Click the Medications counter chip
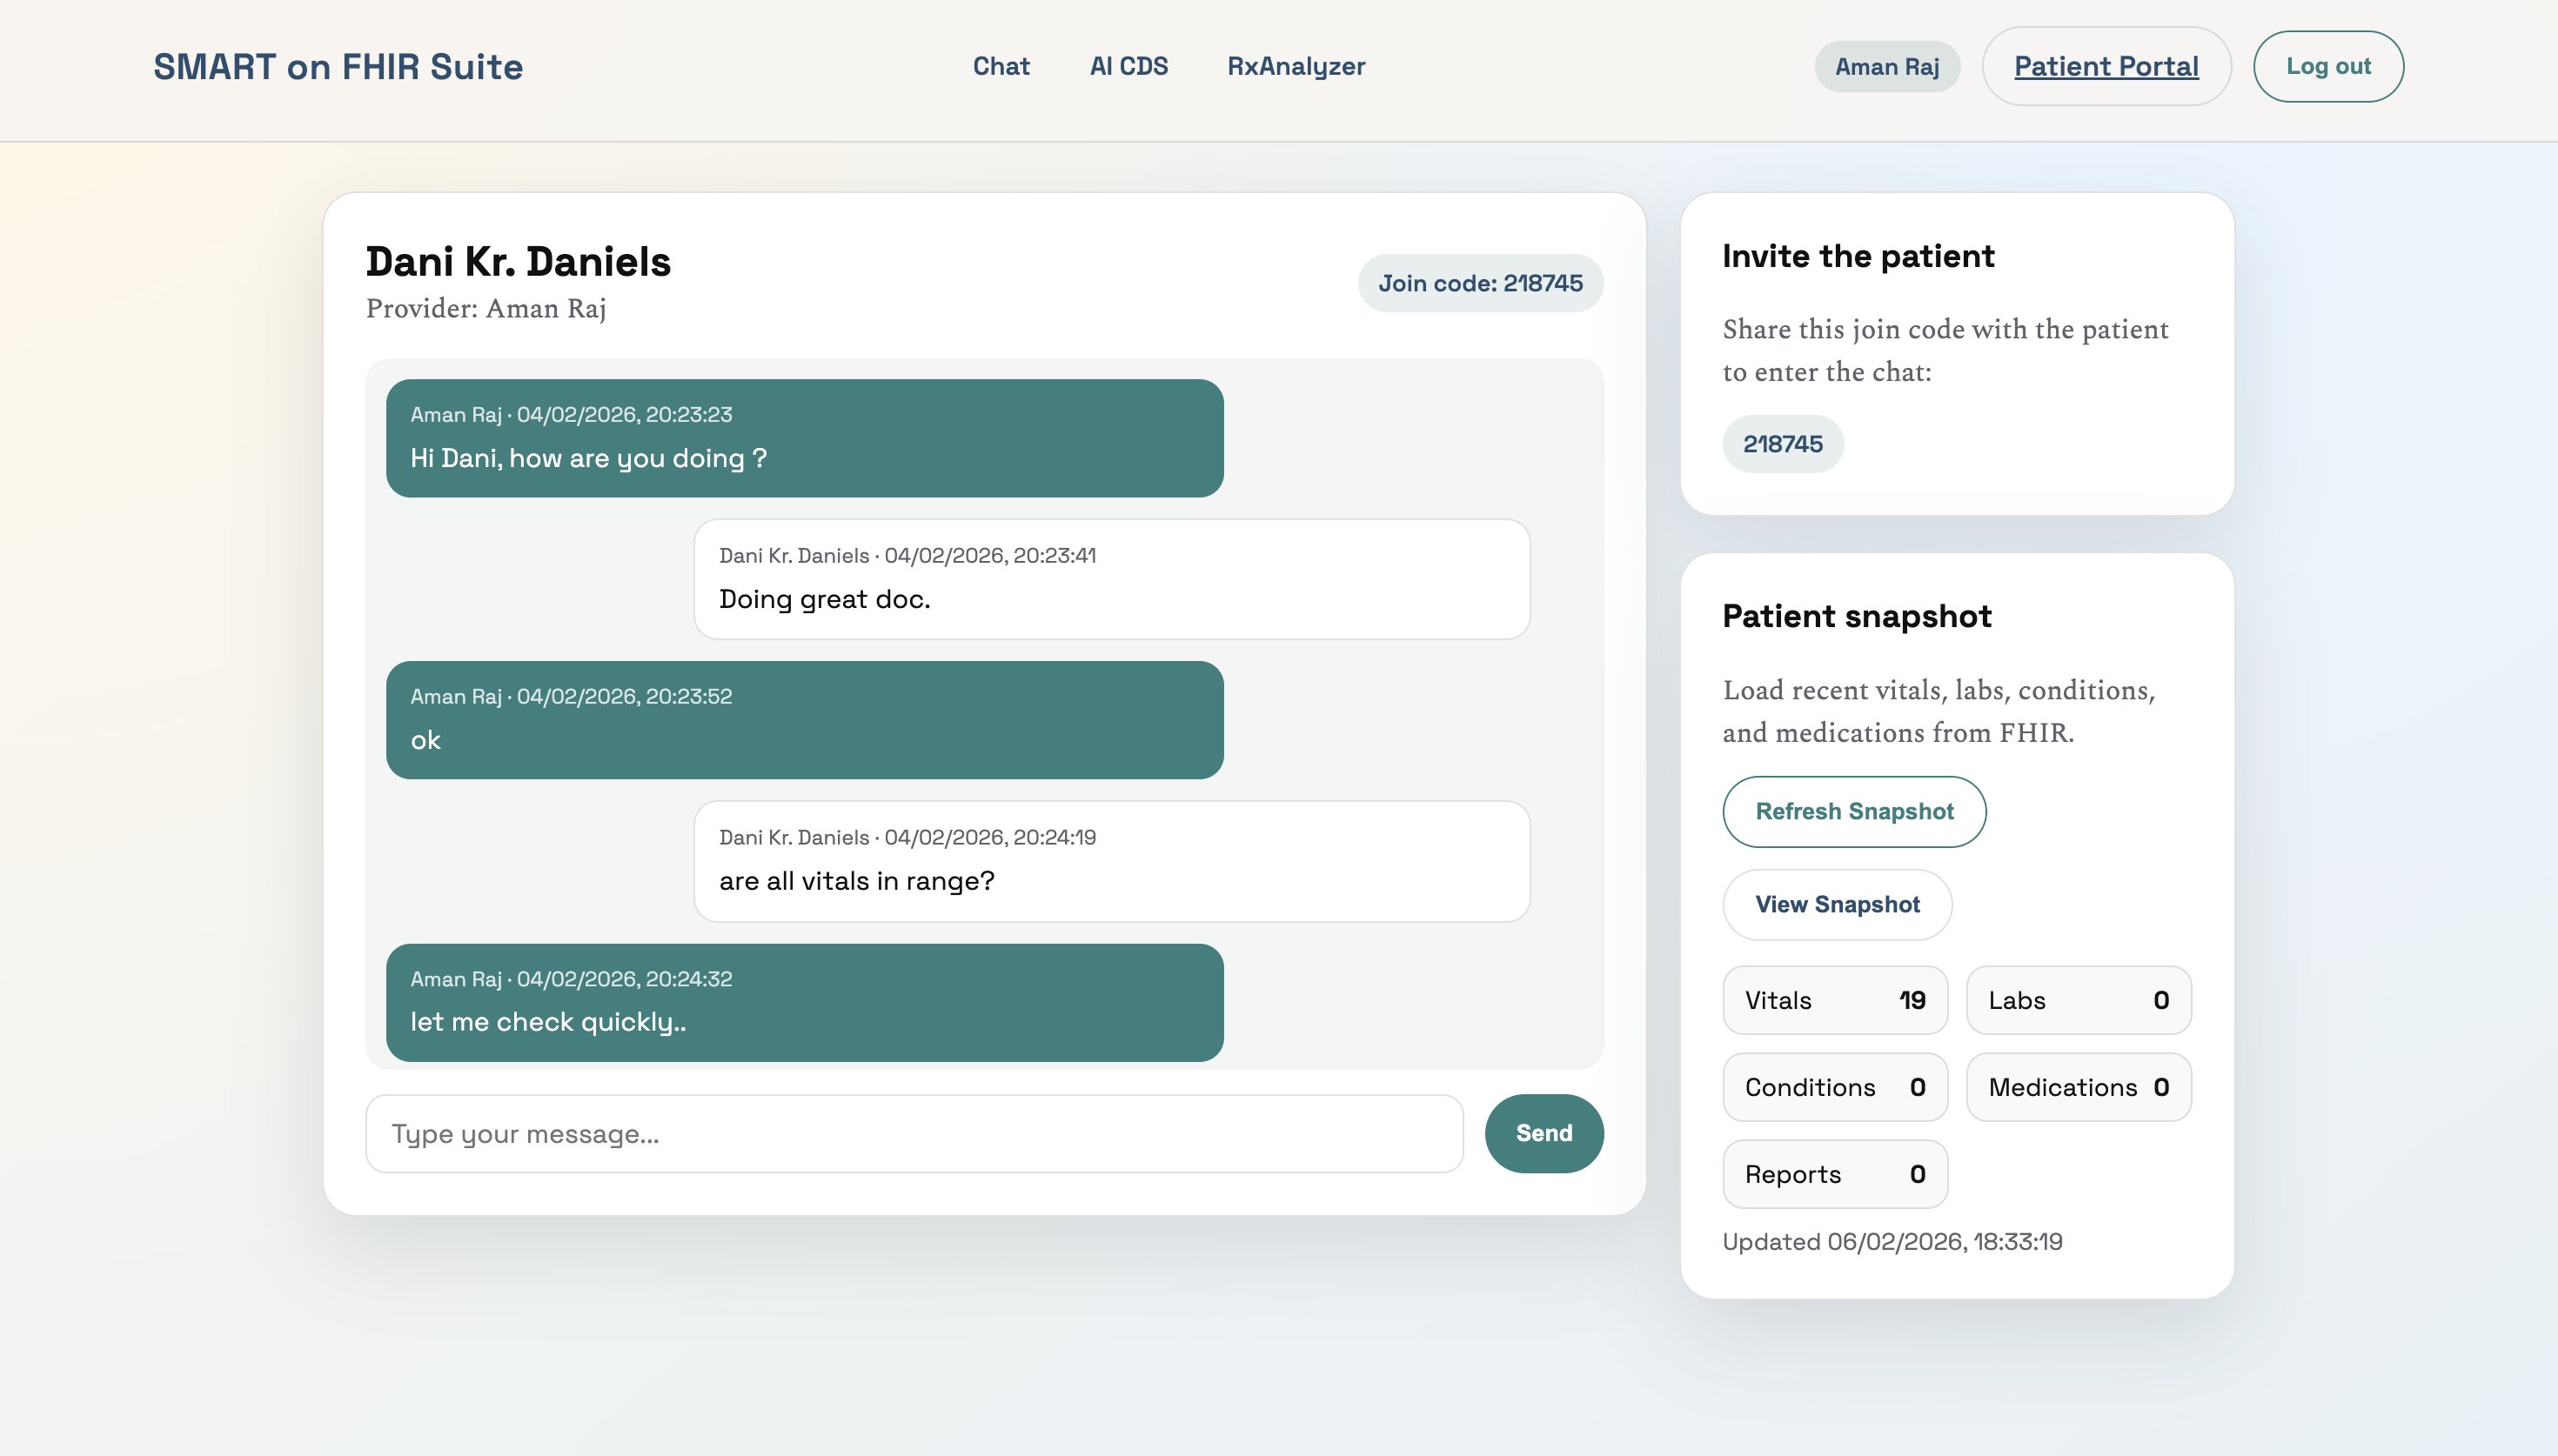Viewport: 2558px width, 1456px height. (x=2078, y=1087)
